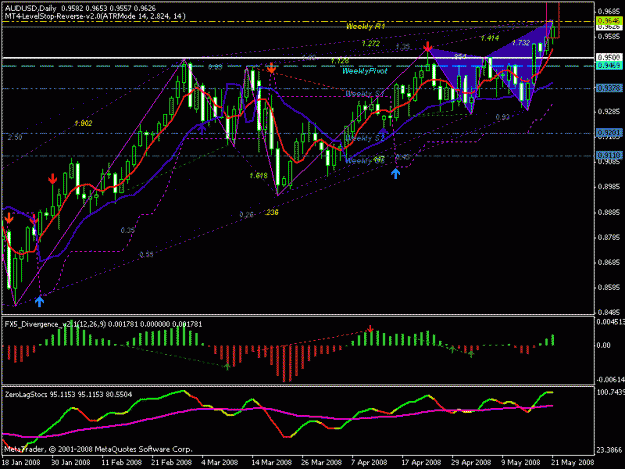Click the 1.414 Fibonacci label
Viewport: 625px width, 469px height.
pyautogui.click(x=489, y=38)
